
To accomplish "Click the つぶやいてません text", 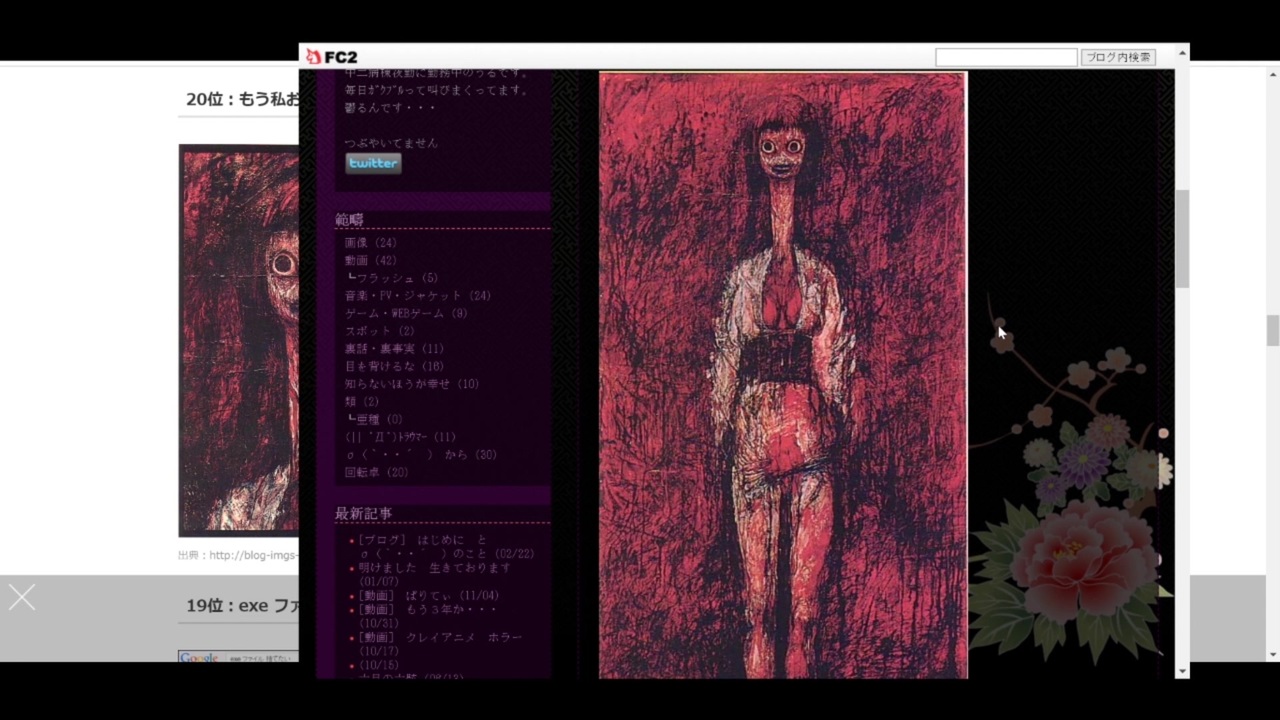I will tap(391, 143).
